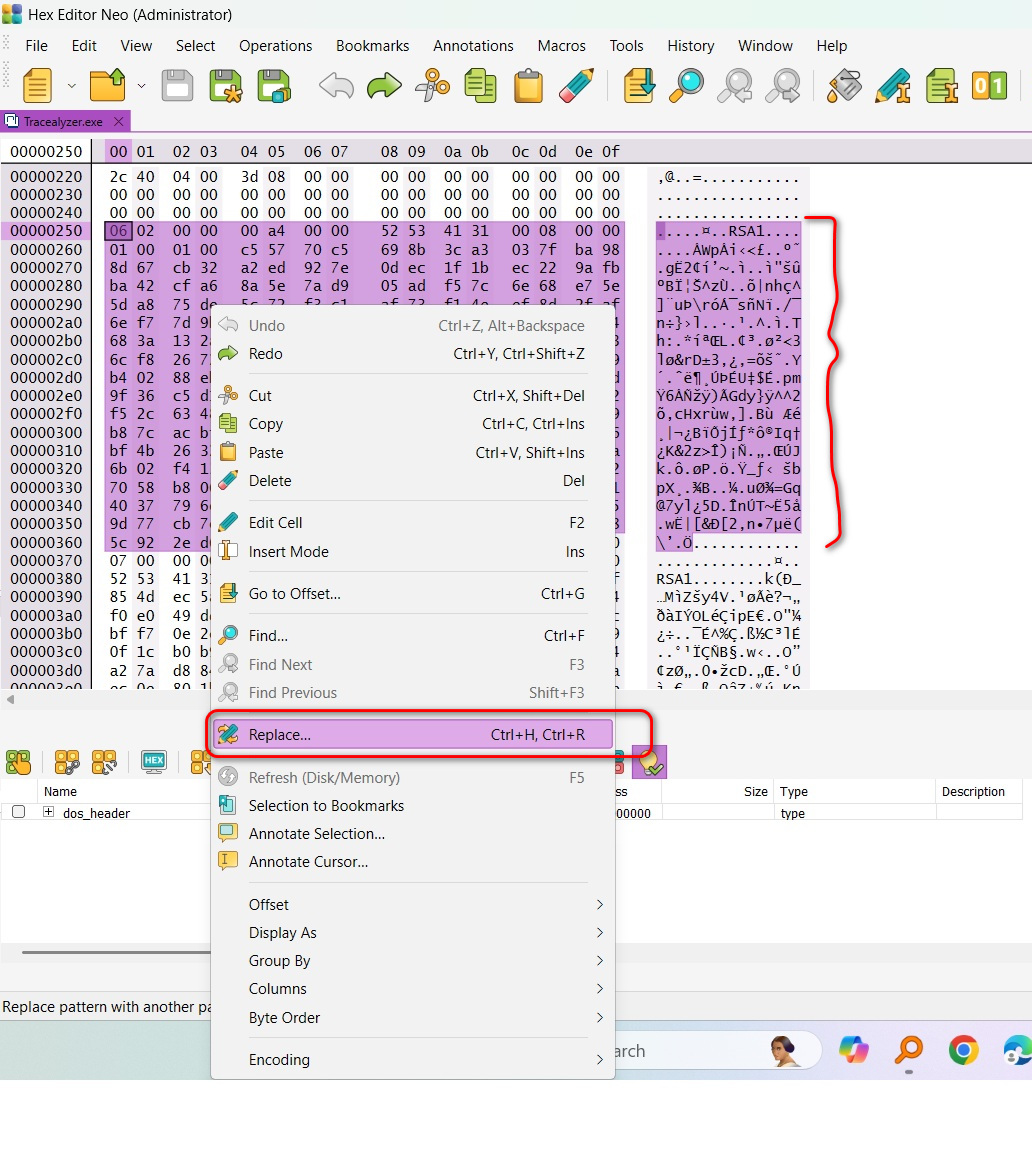
Task: Choose Edit Cell in context menu
Action: [413, 523]
